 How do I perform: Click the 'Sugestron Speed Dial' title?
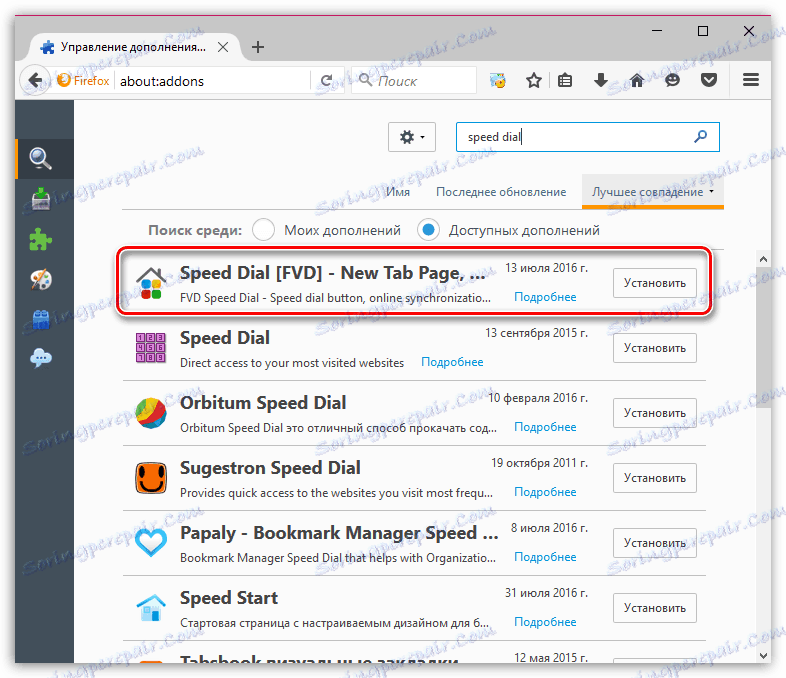click(x=270, y=468)
